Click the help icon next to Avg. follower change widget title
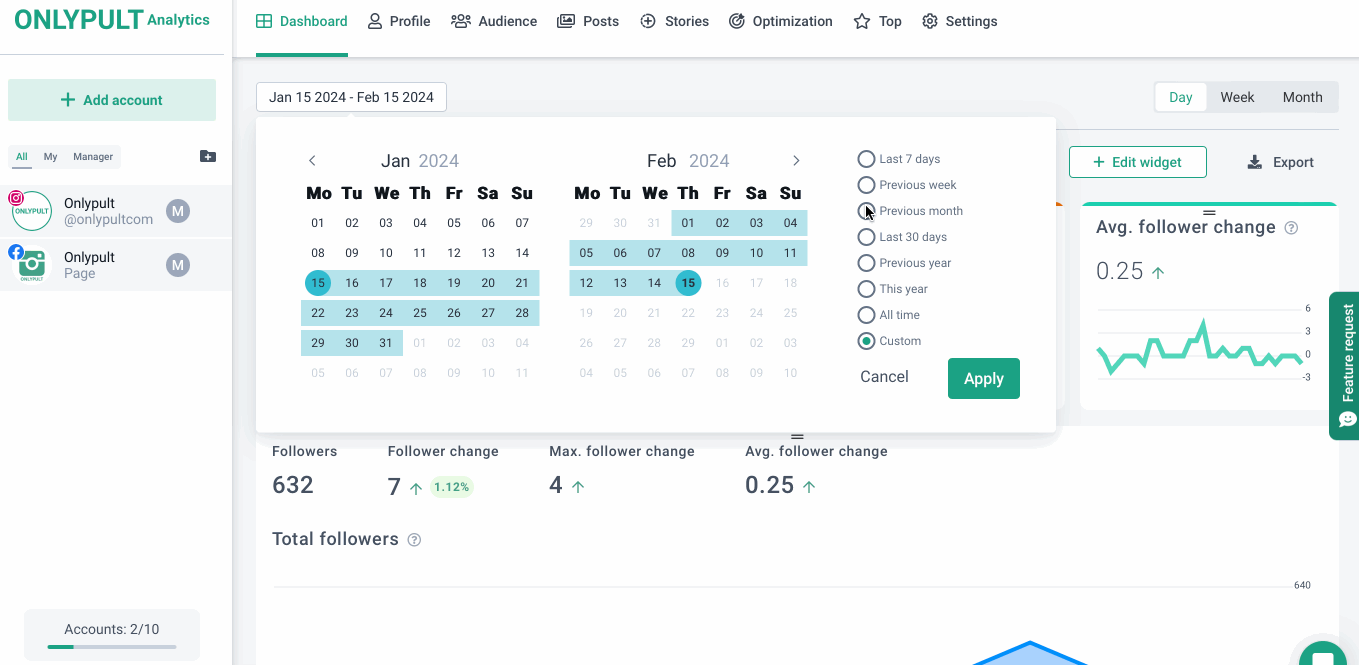 1291,228
